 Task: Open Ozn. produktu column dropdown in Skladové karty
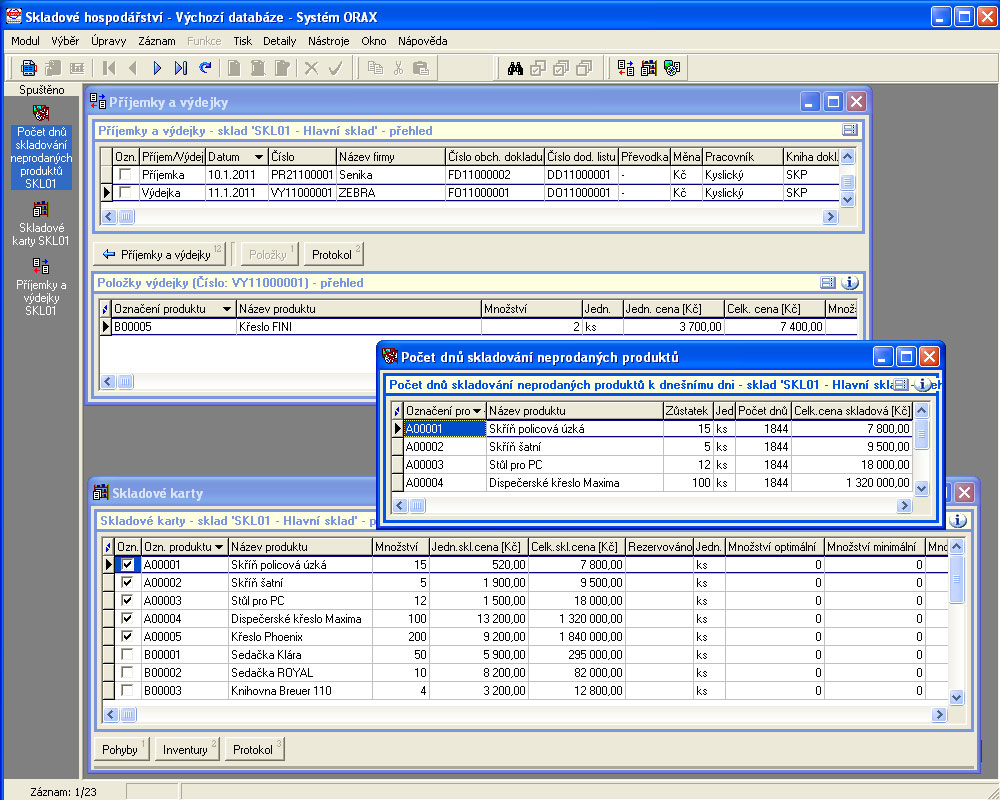click(x=219, y=547)
